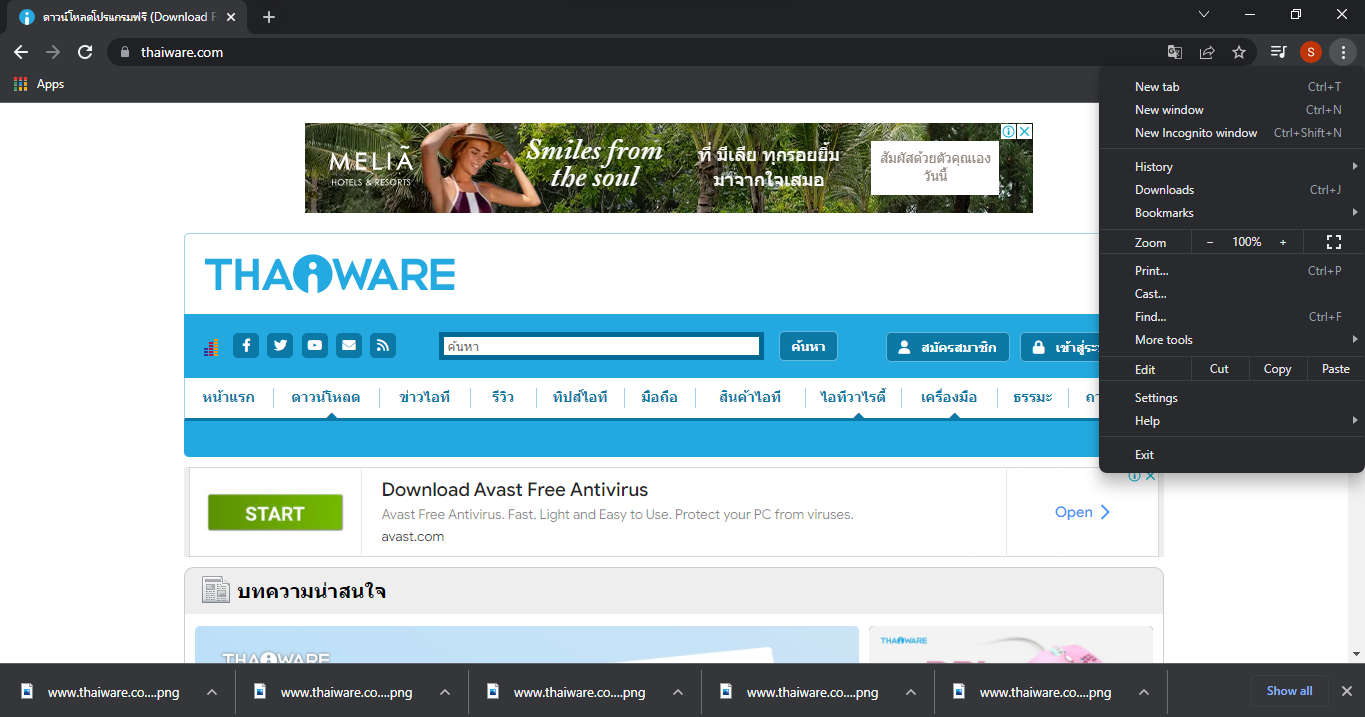Expand last downloaded png options chevron
The width and height of the screenshot is (1365, 717).
tap(1144, 692)
